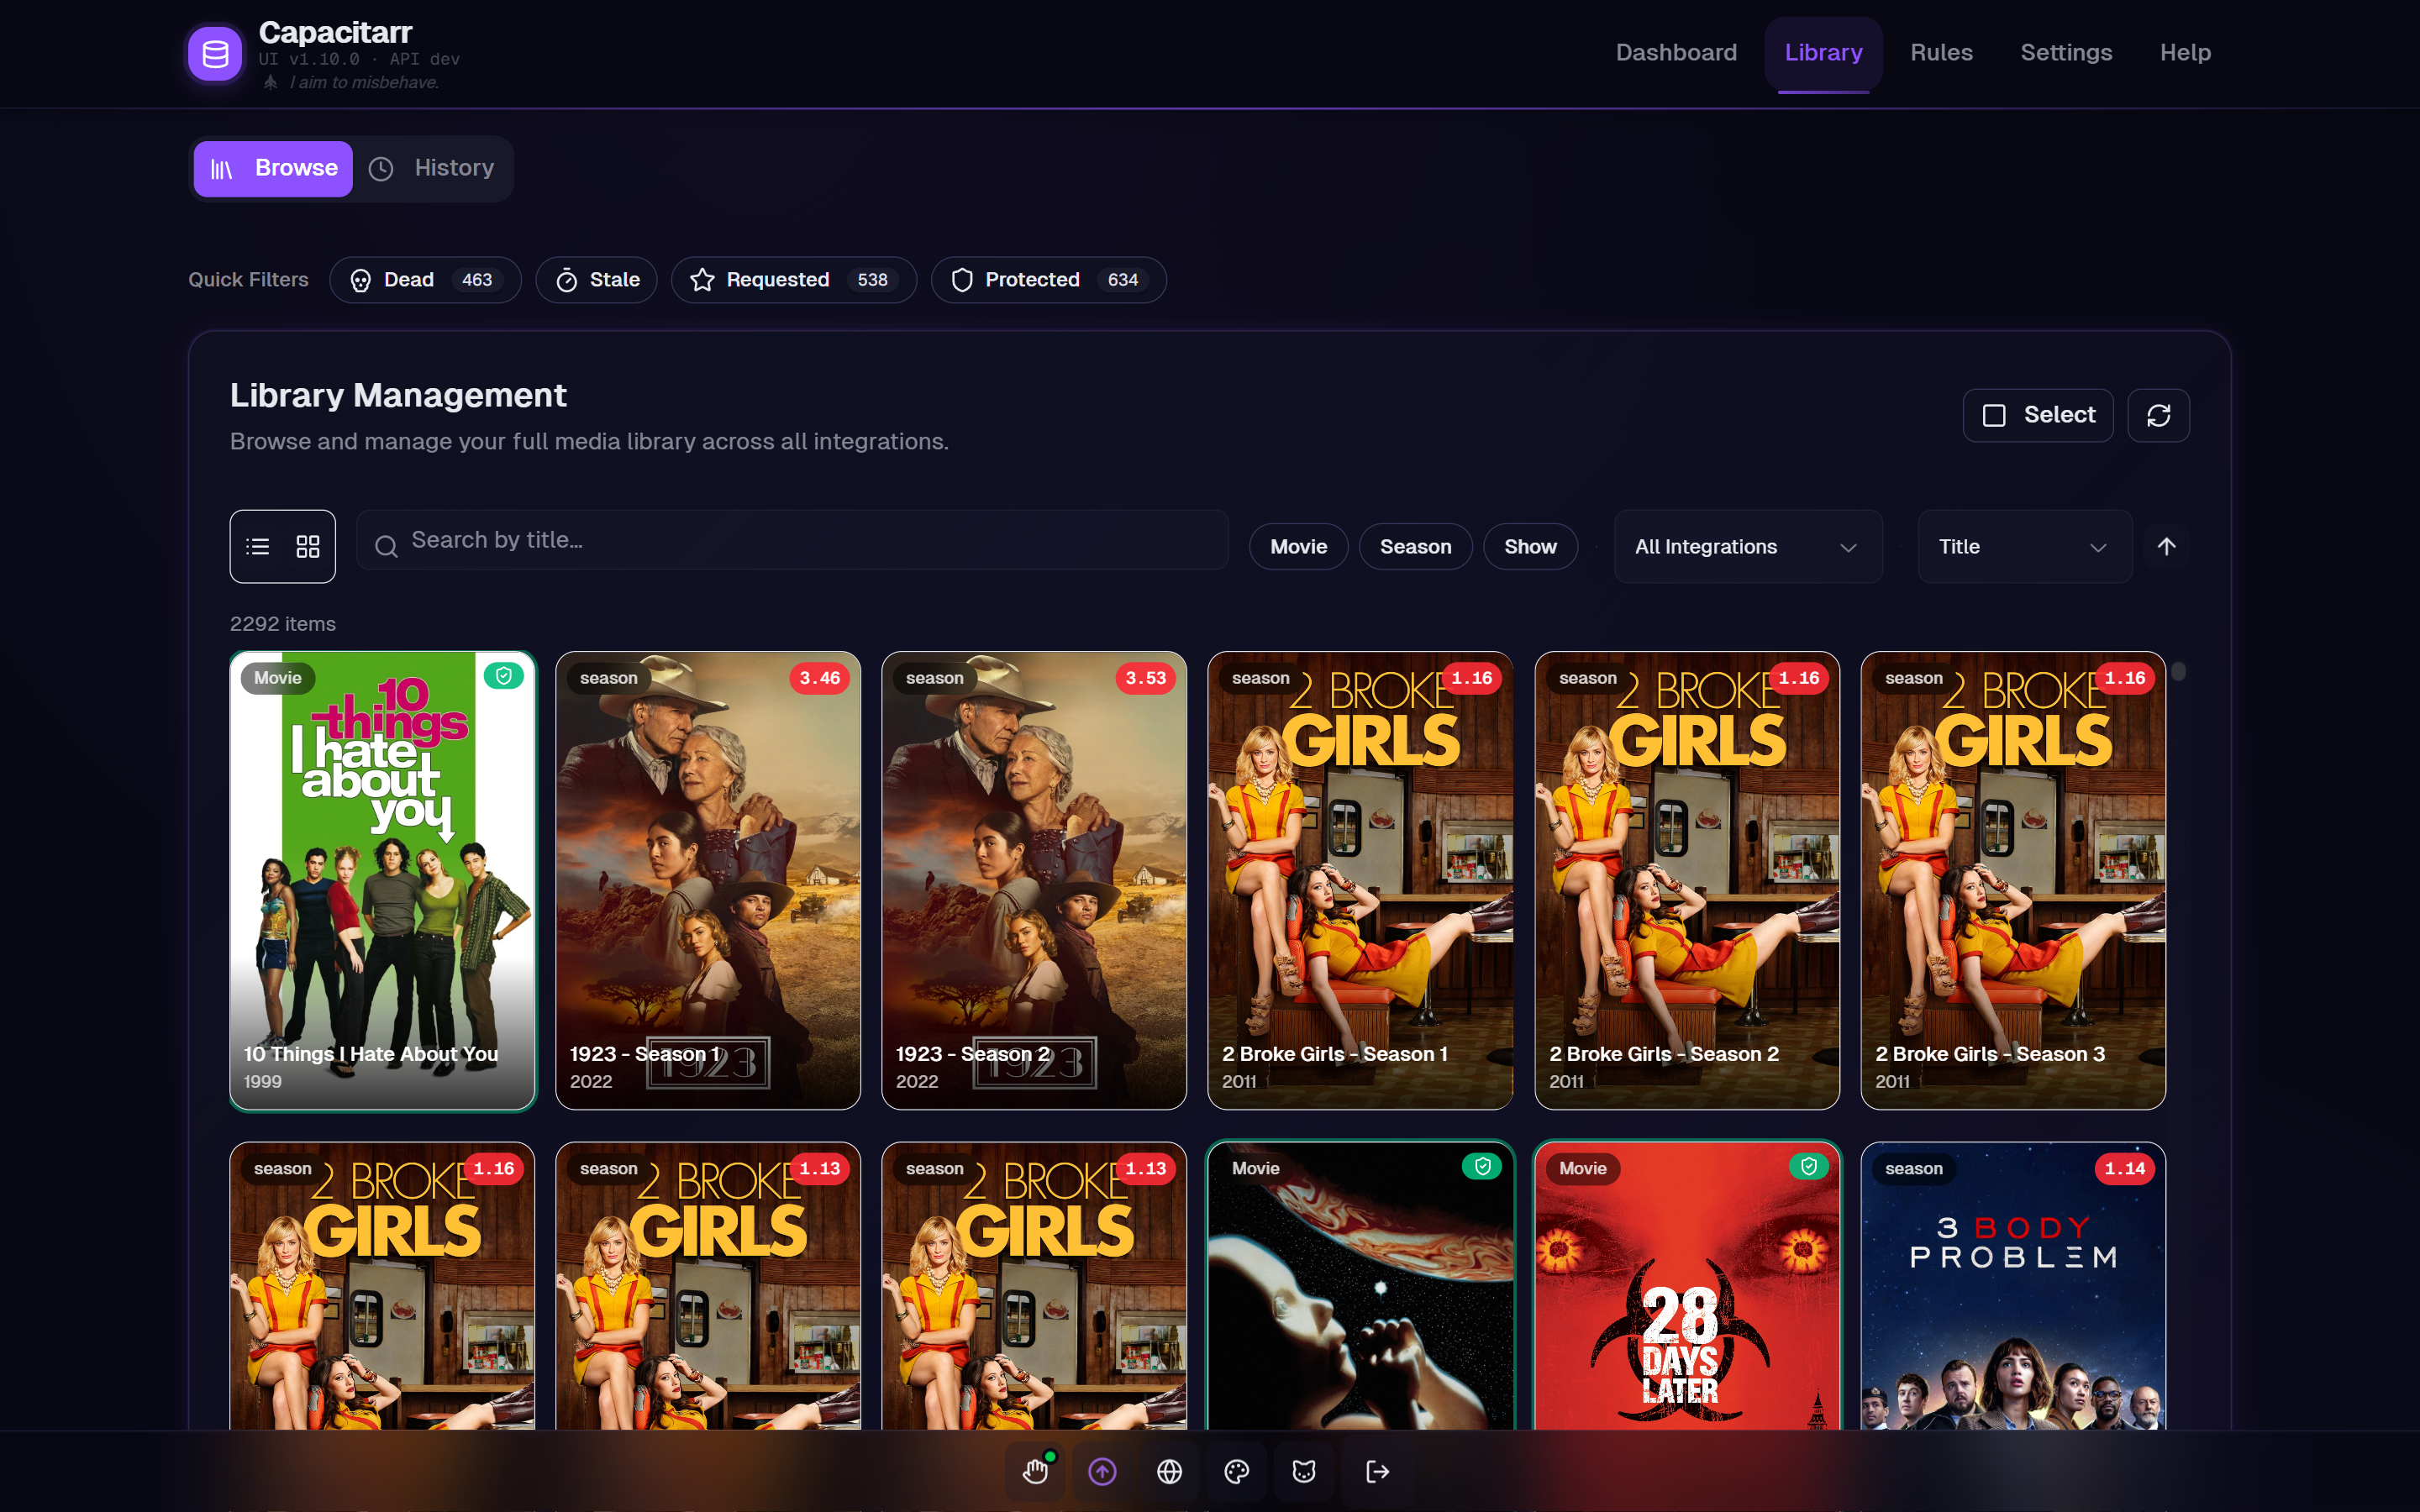
Task: Click the "season" type badge on 3 Body Problem
Action: (x=1914, y=1168)
